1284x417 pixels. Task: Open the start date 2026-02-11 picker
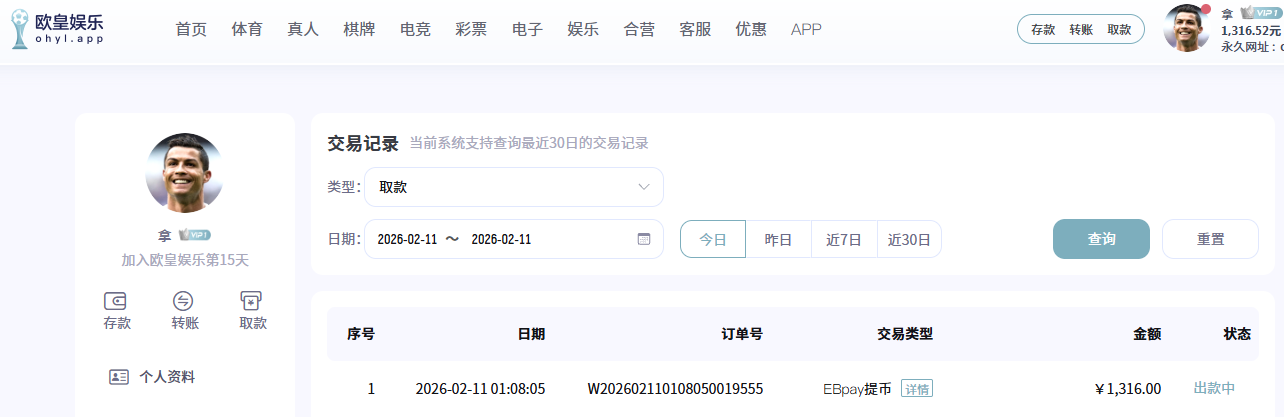(x=405, y=239)
